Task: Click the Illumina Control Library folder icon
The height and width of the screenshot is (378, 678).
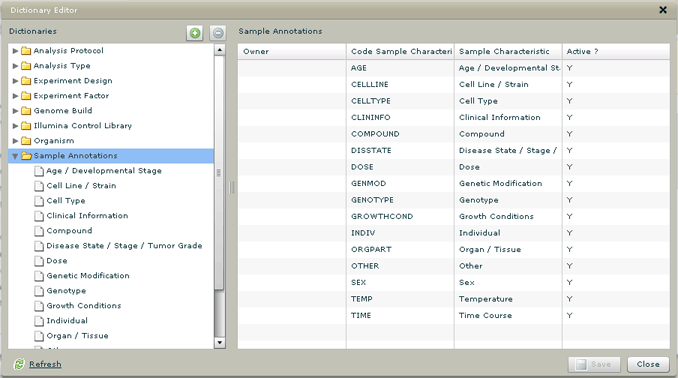Action: point(26,125)
